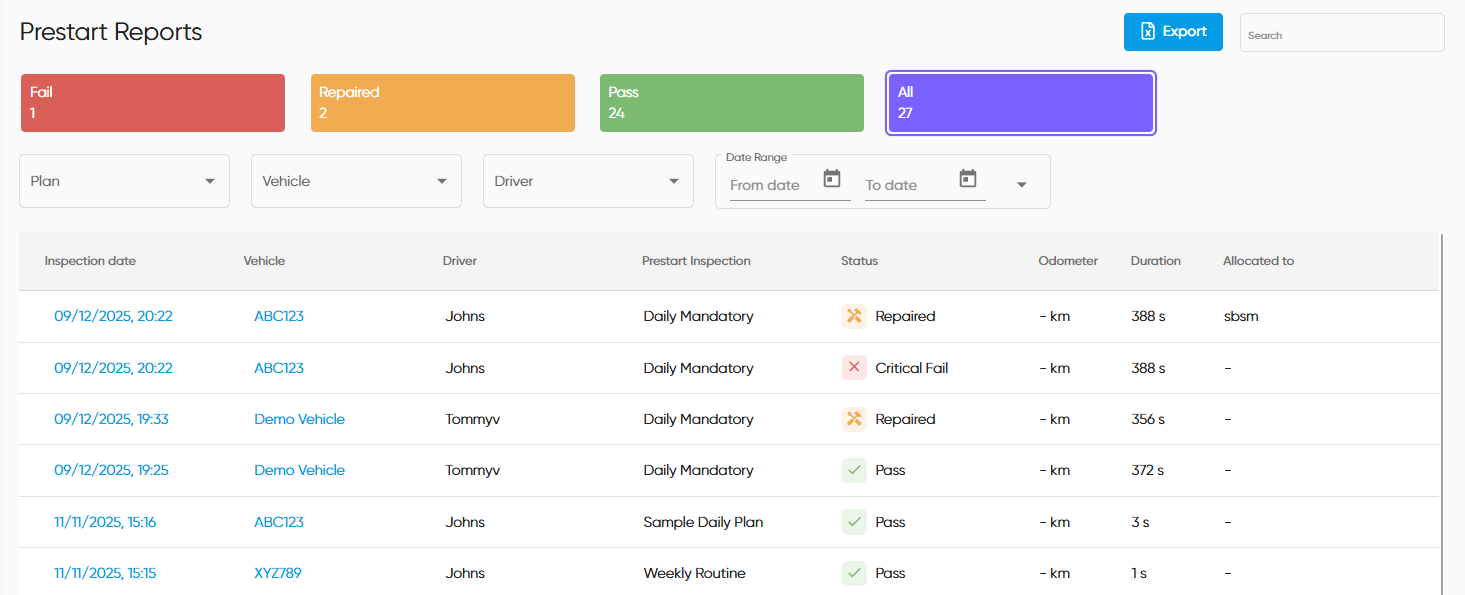The height and width of the screenshot is (595, 1465).
Task: Click Pass checkmark icon for Sample Daily Plan
Action: (854, 522)
